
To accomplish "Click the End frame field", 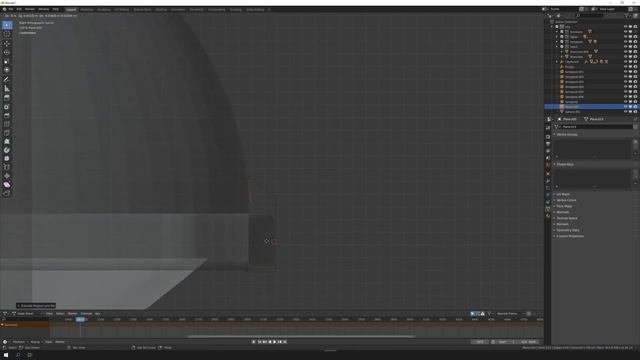I will click(528, 342).
